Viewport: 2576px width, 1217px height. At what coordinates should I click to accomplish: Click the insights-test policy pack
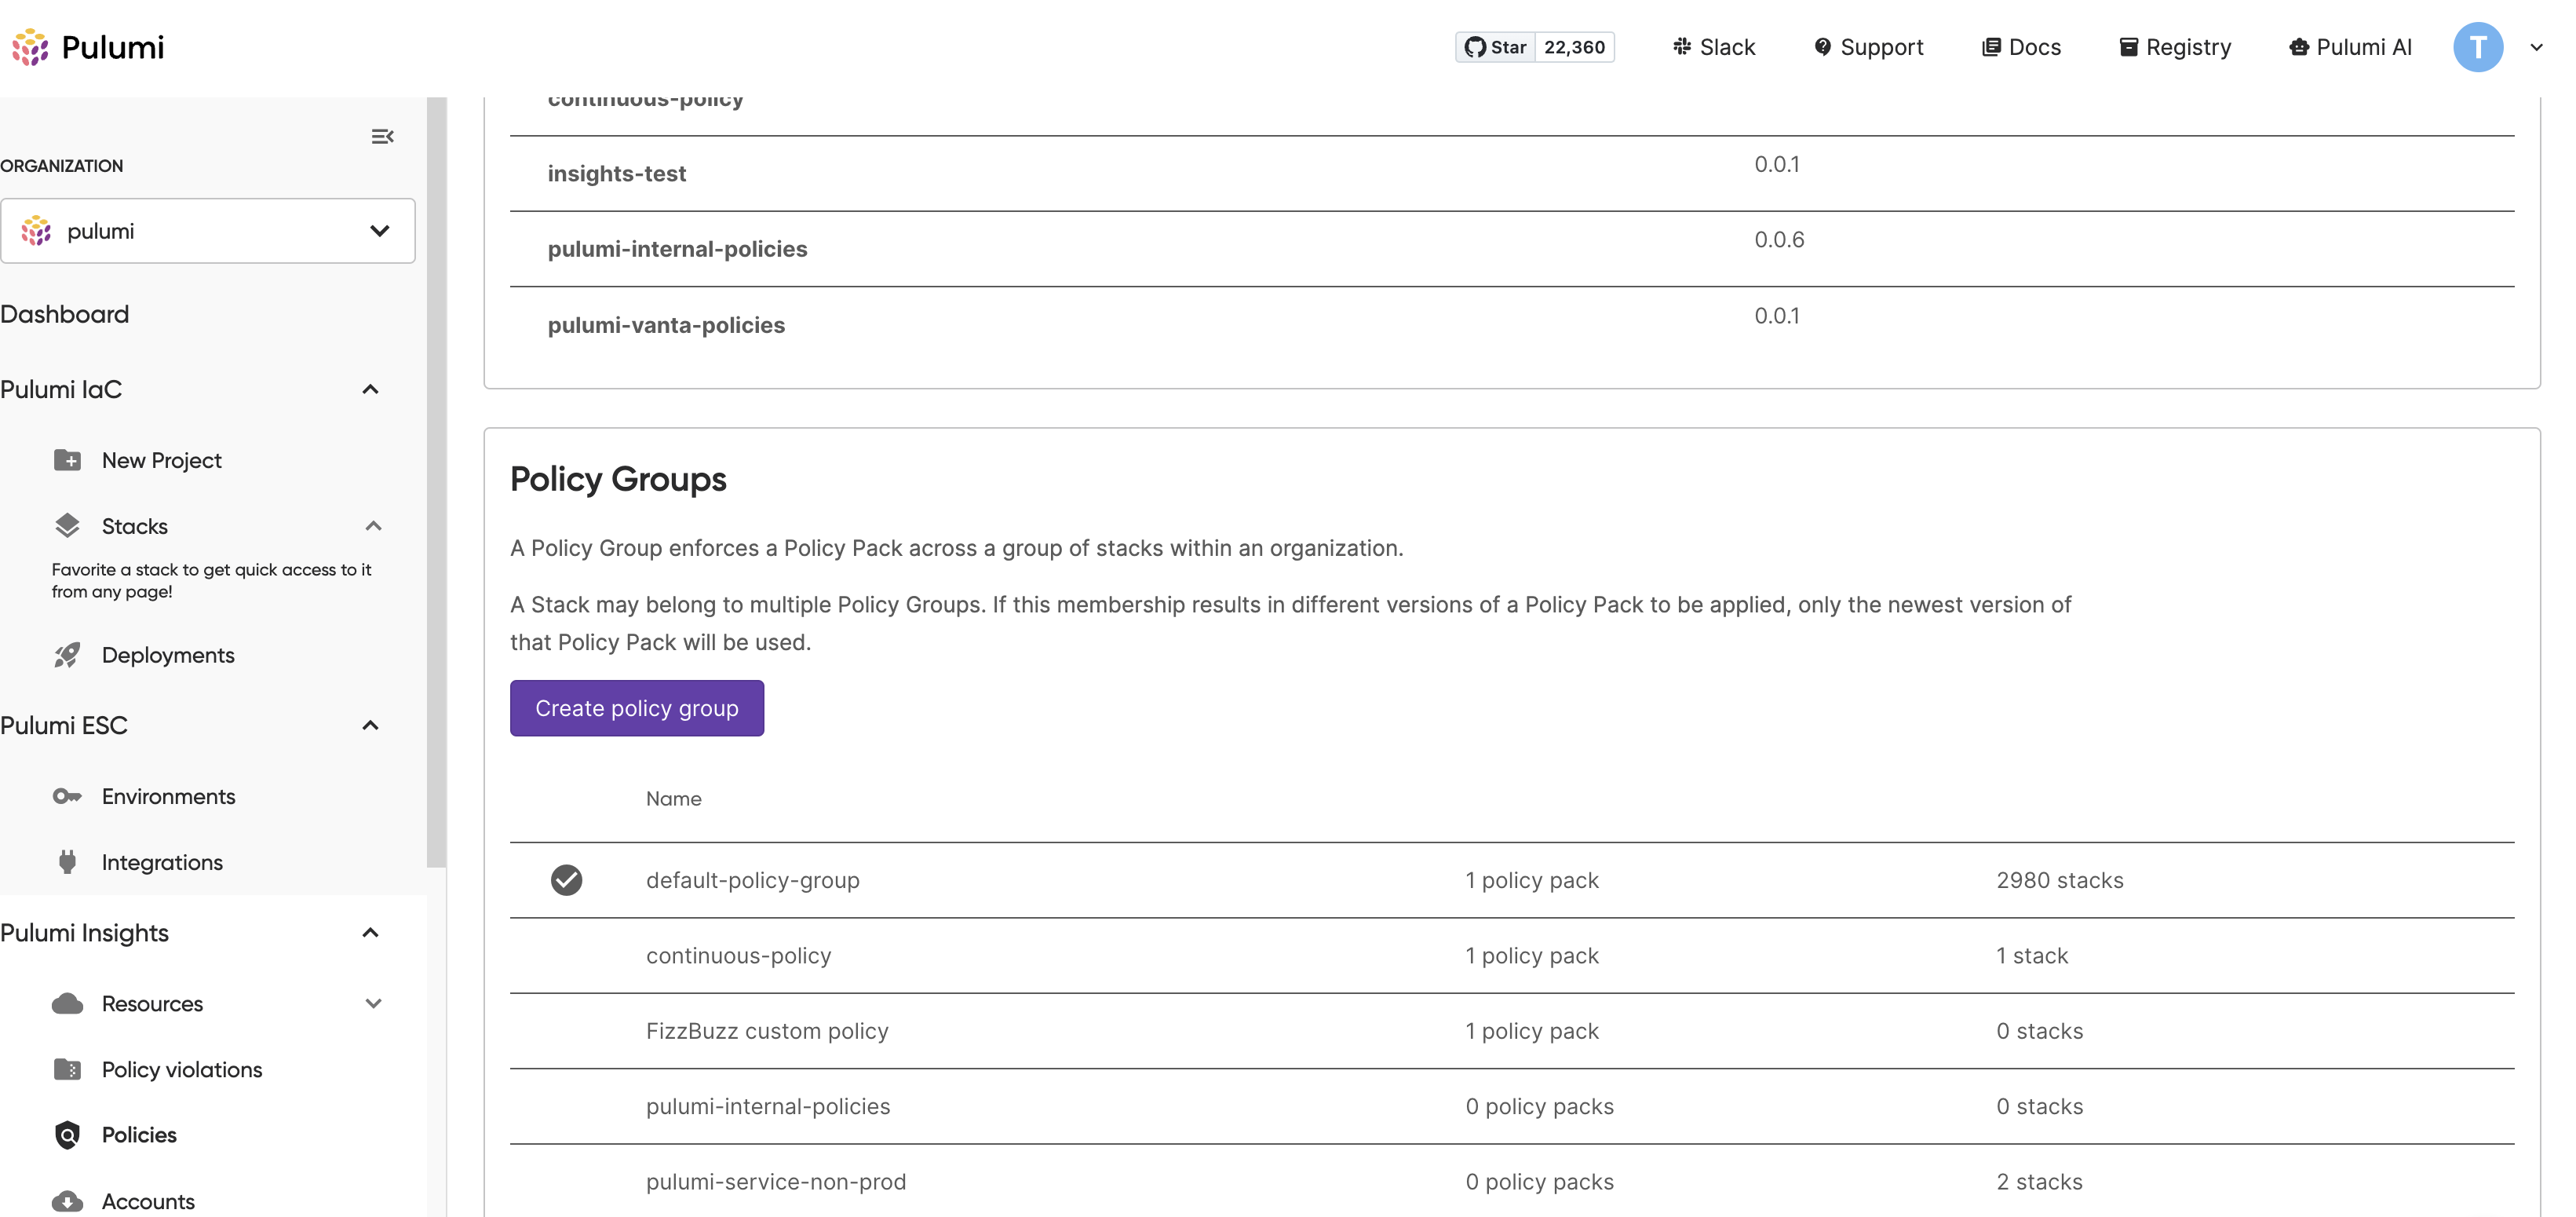[617, 173]
